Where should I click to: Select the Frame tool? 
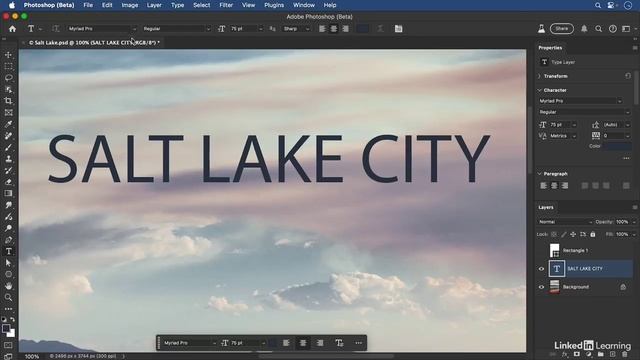(x=8, y=112)
